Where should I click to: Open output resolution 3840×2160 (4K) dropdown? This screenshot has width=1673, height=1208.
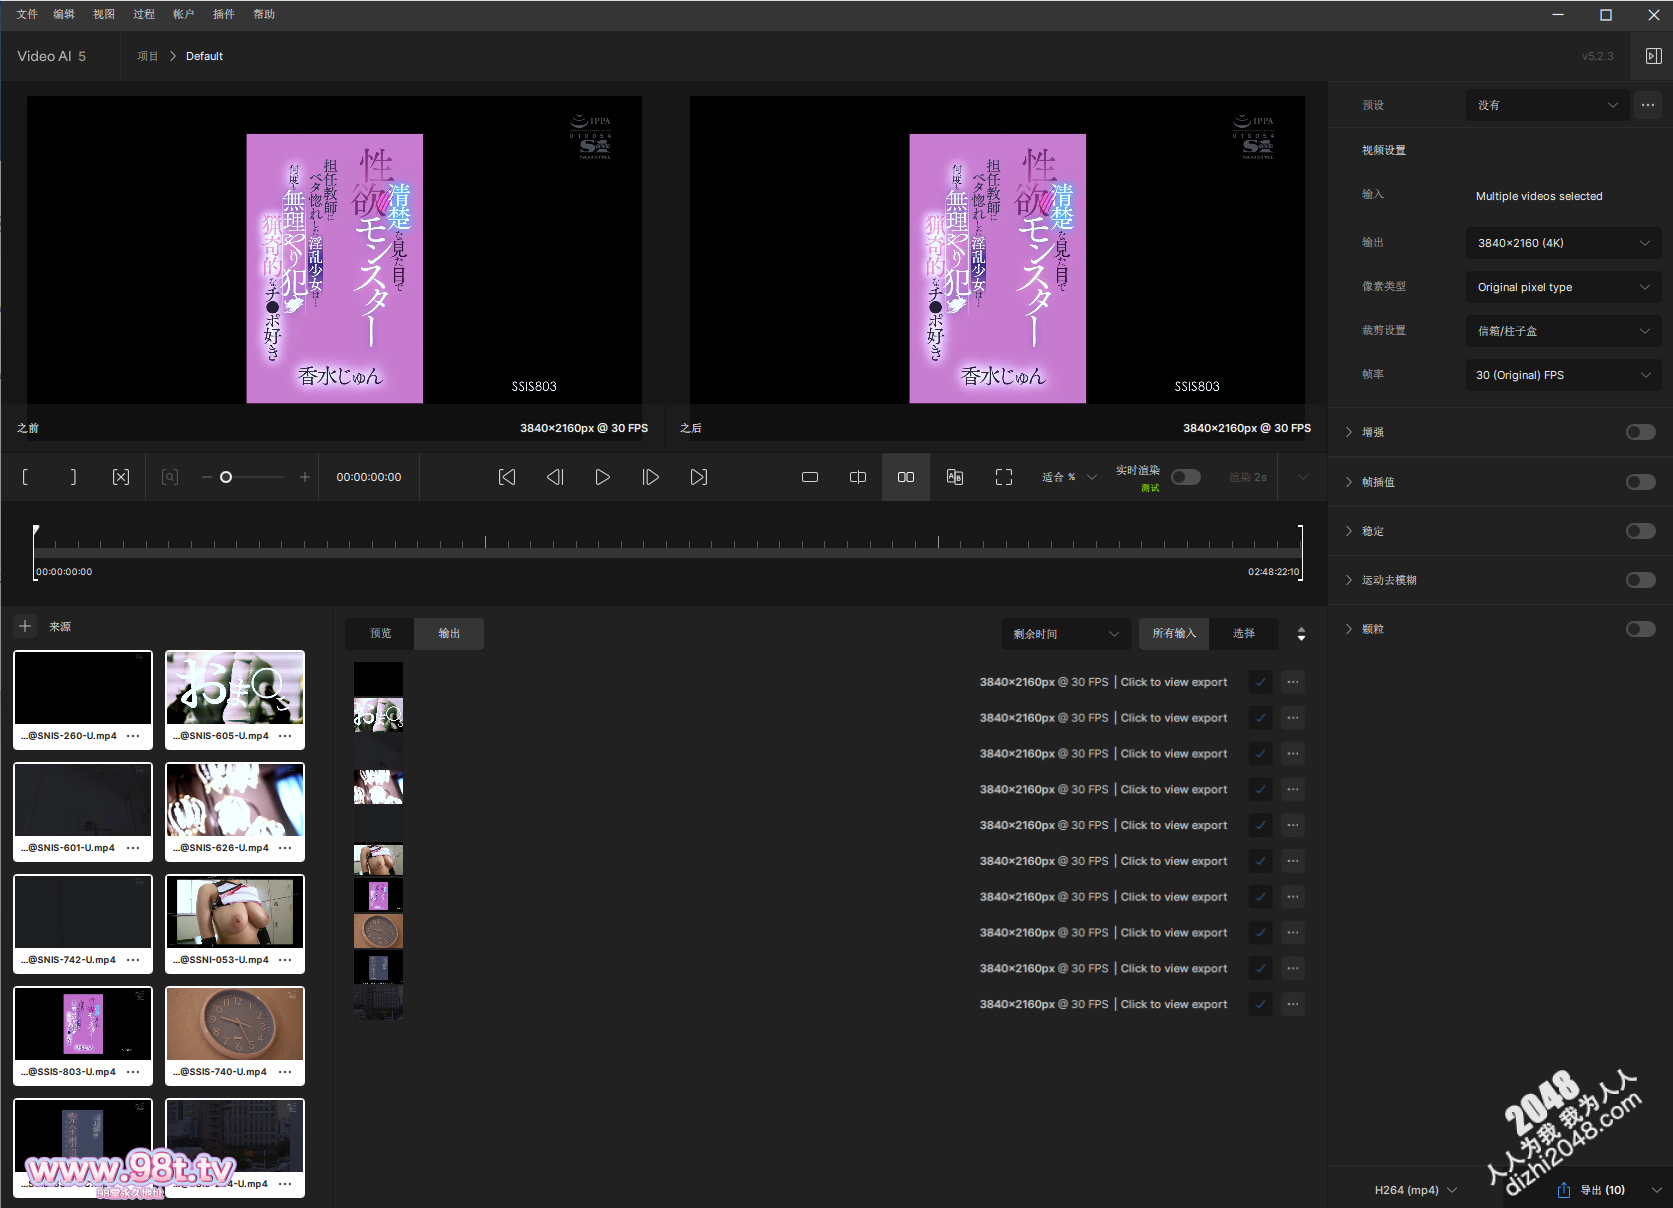(1564, 243)
